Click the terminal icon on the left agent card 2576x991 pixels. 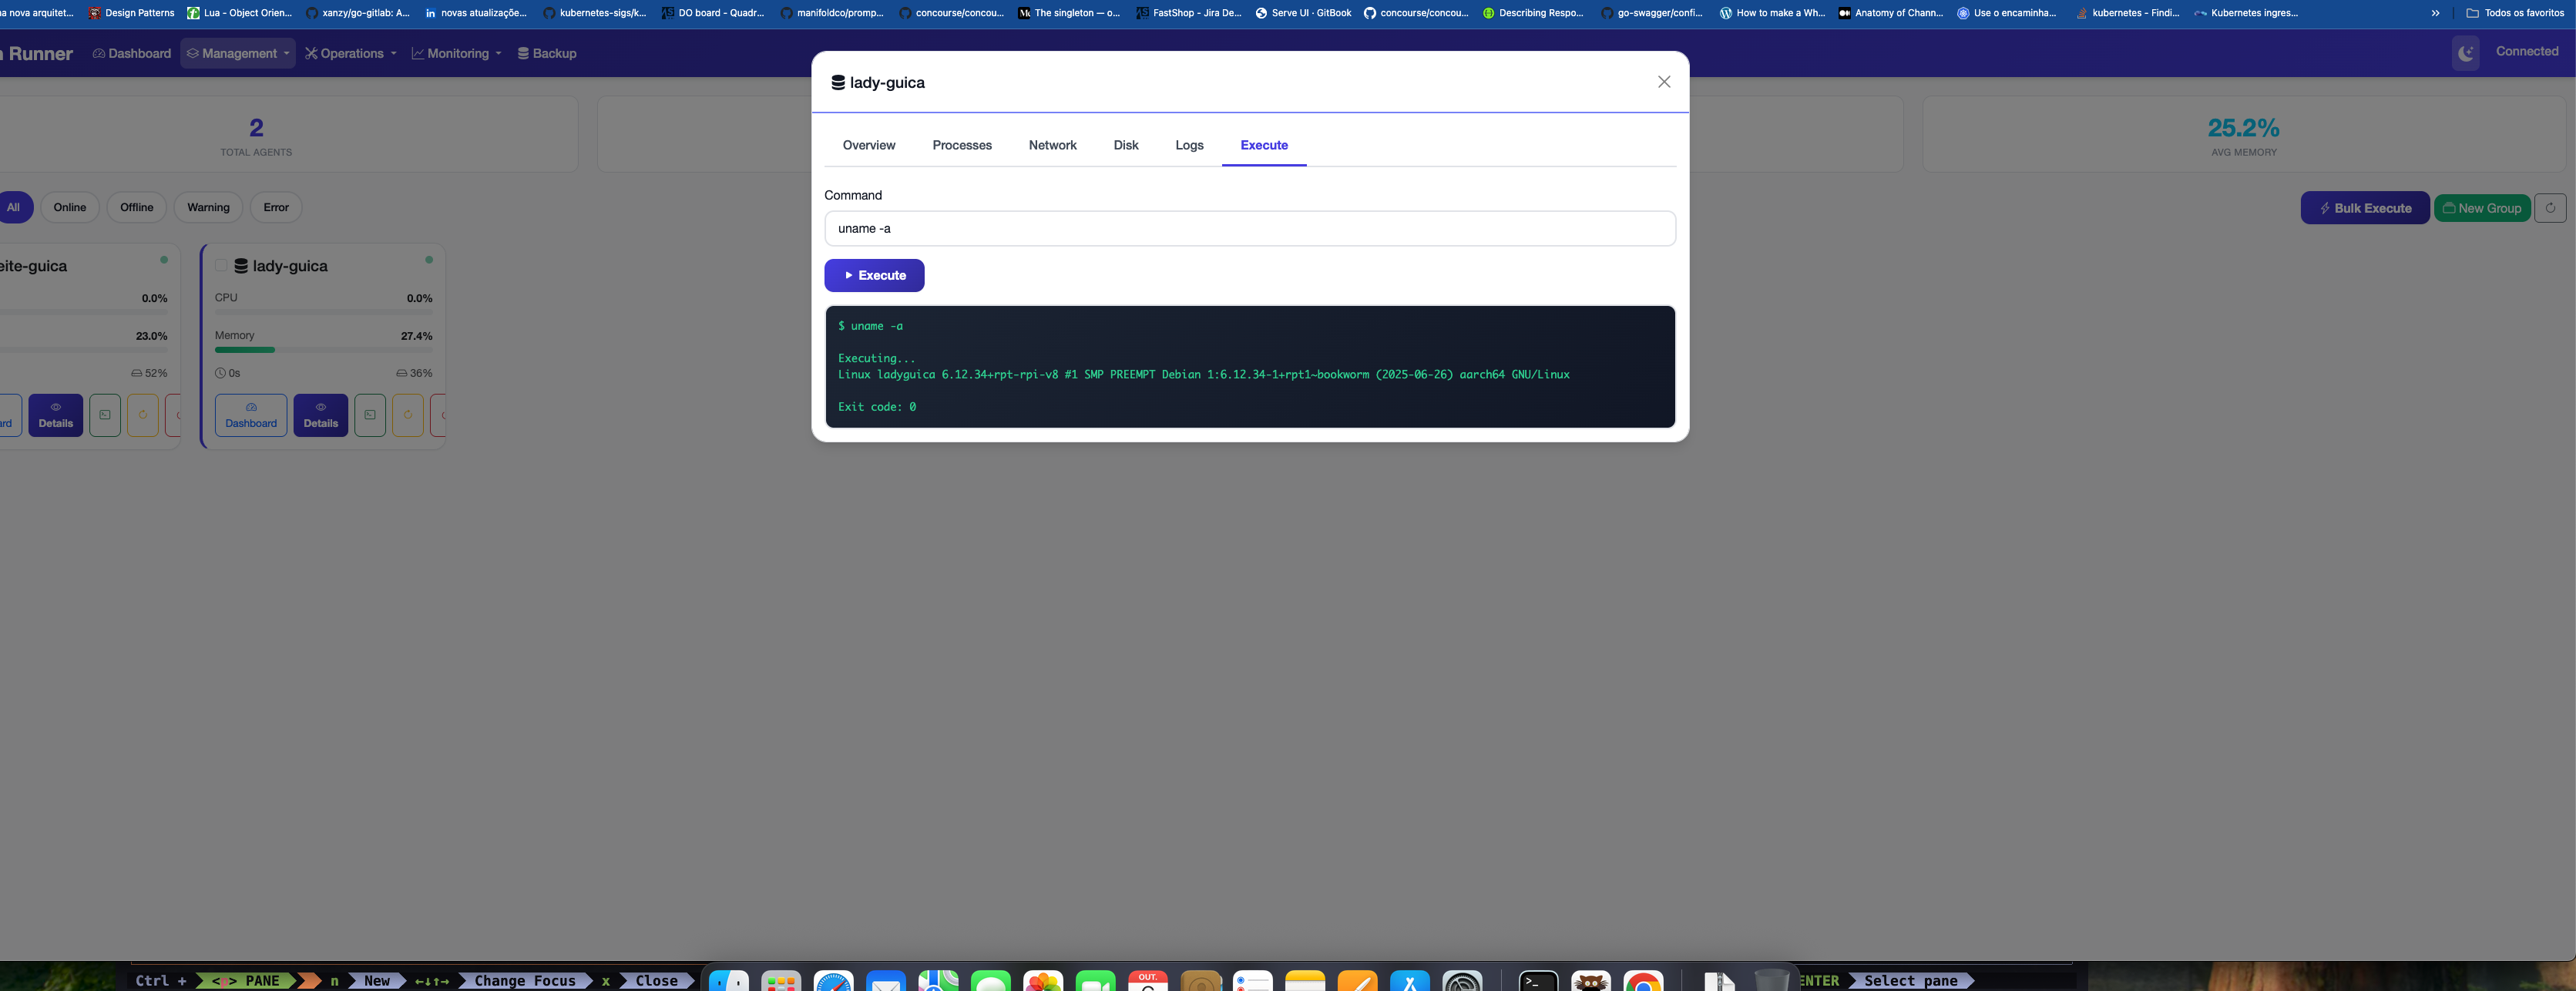(105, 415)
